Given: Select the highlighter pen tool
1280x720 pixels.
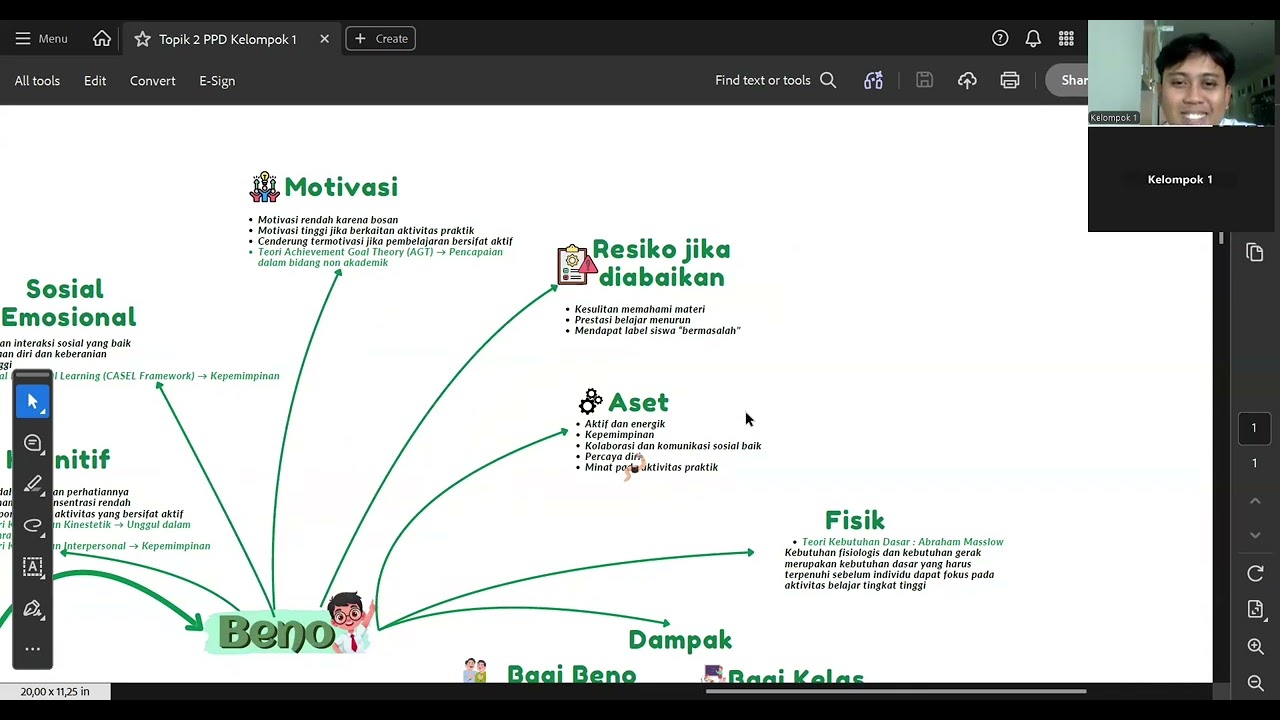Looking at the screenshot, I should pos(33,484).
